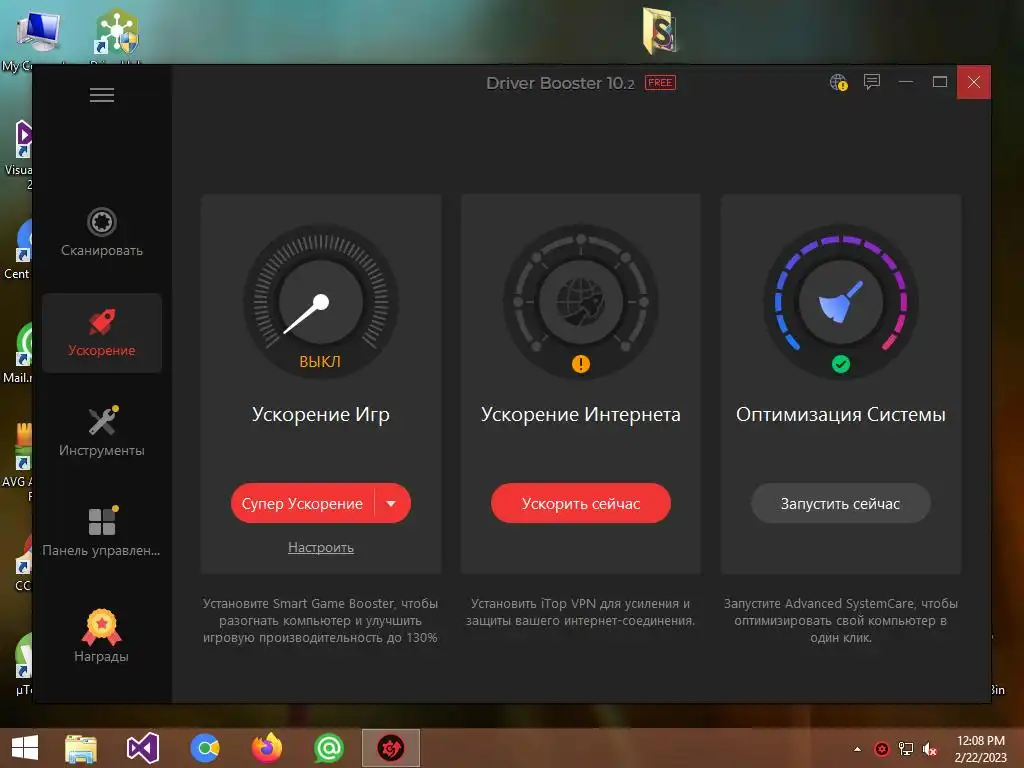Click the ВЫКЛ status label
This screenshot has width=1024, height=768.
[x=320, y=362]
